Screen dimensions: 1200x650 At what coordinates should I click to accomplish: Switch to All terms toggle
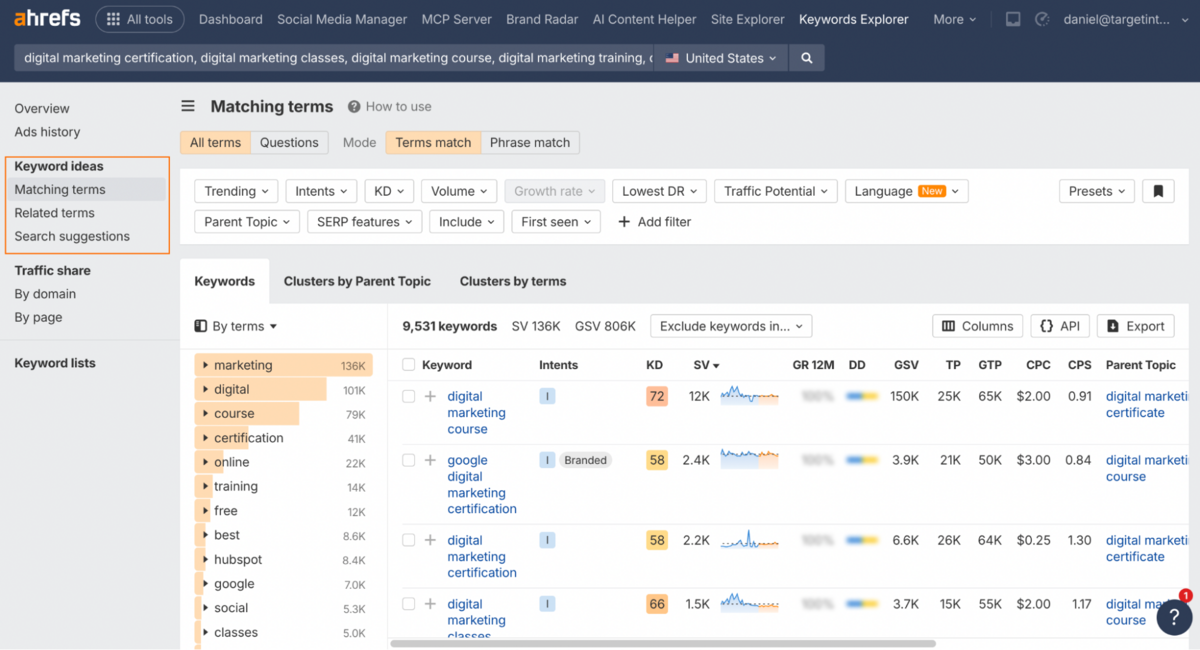(215, 143)
